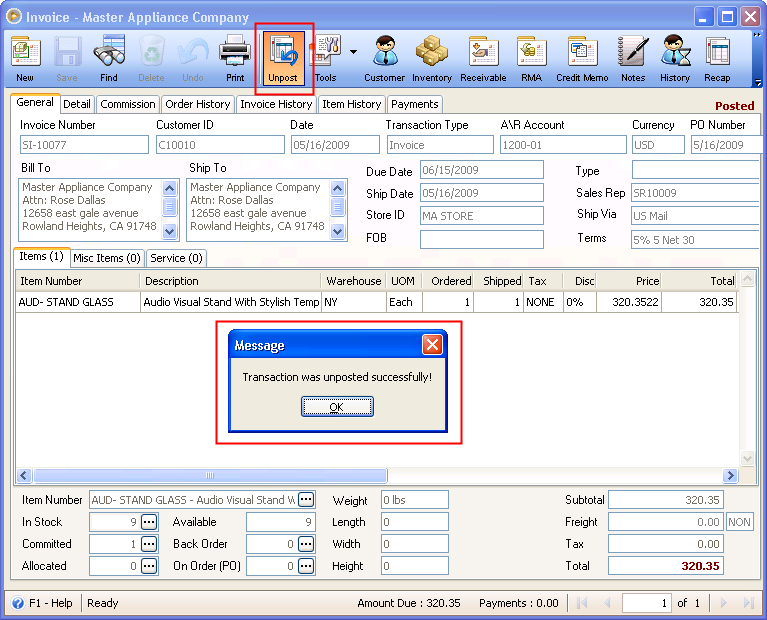The height and width of the screenshot is (620, 767).
Task: Click the Terms field 5% 5 Net 30
Action: pyautogui.click(x=695, y=240)
